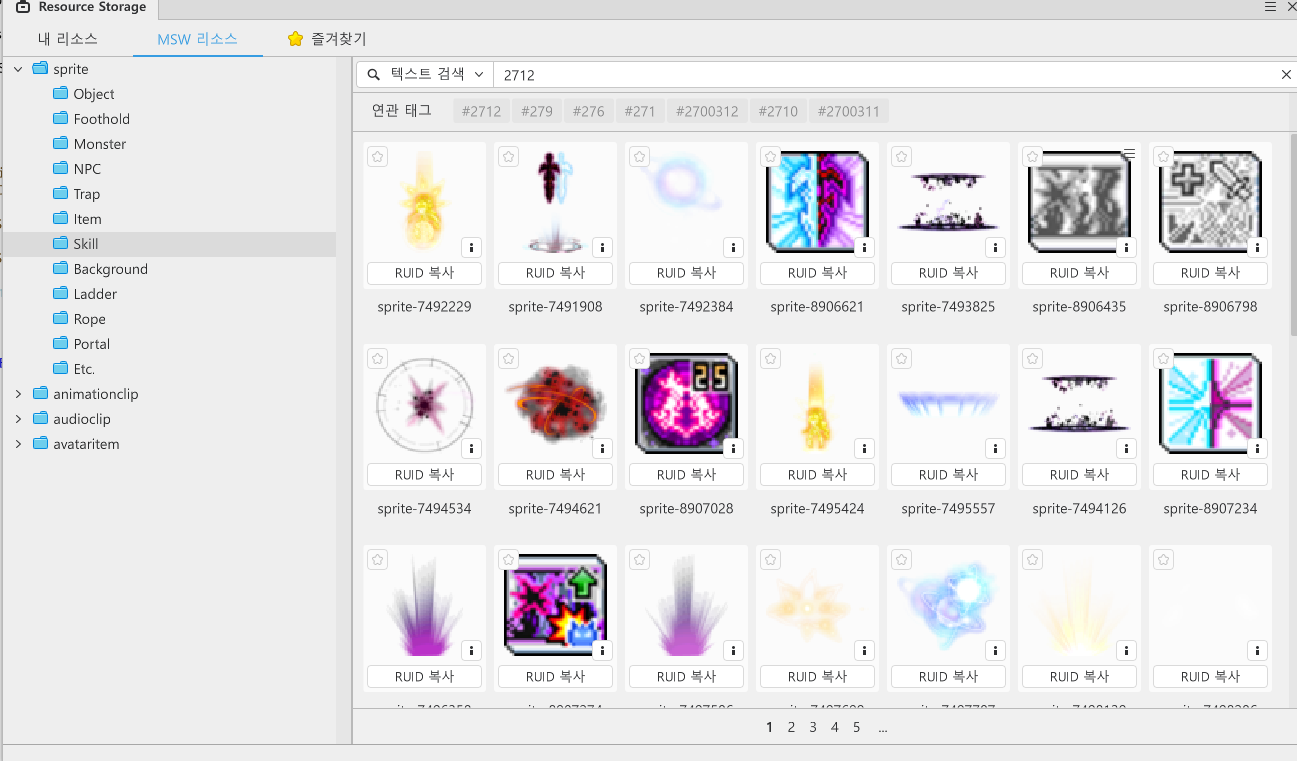Click the hamburger menu on sprite-8906435
Image resolution: width=1297 pixels, height=761 pixels.
tap(1129, 153)
